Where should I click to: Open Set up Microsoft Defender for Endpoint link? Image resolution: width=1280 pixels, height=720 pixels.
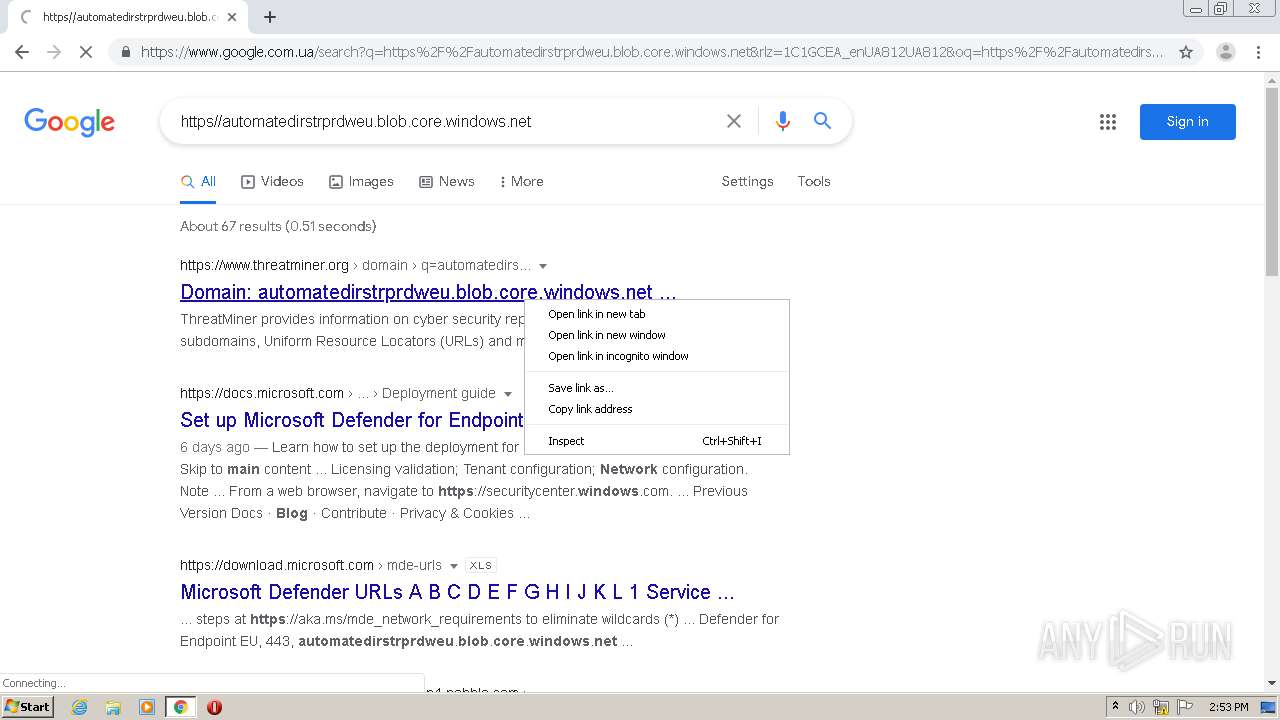[352, 420]
